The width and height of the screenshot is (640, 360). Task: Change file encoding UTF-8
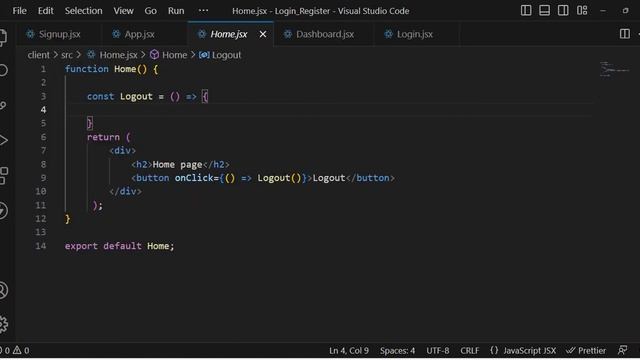point(438,351)
